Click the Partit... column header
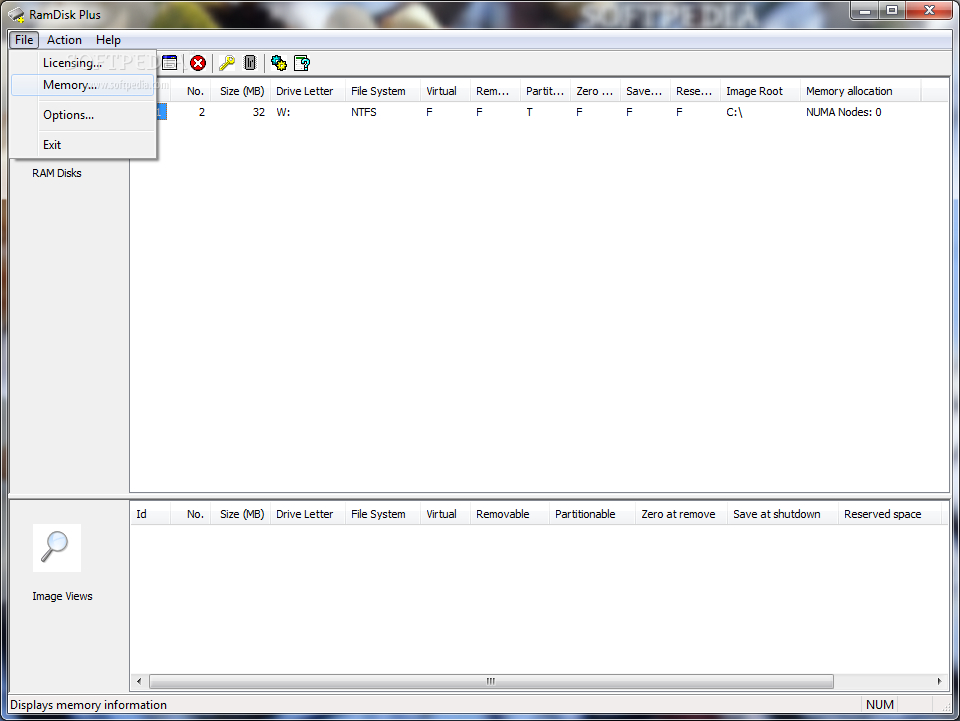 (x=546, y=91)
